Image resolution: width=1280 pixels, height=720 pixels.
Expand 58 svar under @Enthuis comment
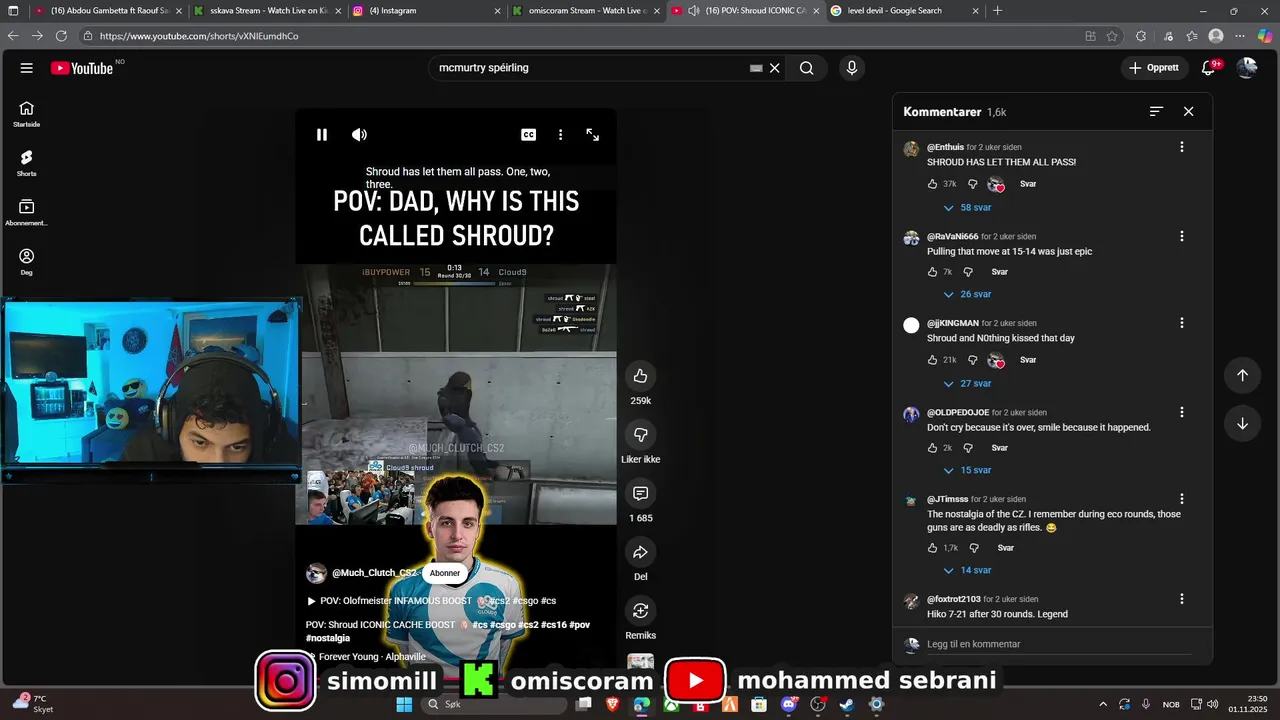pos(968,208)
